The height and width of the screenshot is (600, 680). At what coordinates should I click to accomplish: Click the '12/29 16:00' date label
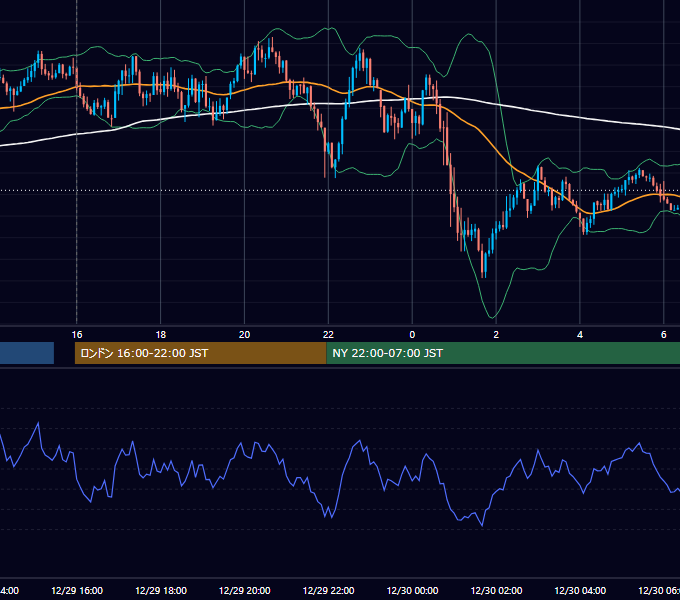point(77,590)
